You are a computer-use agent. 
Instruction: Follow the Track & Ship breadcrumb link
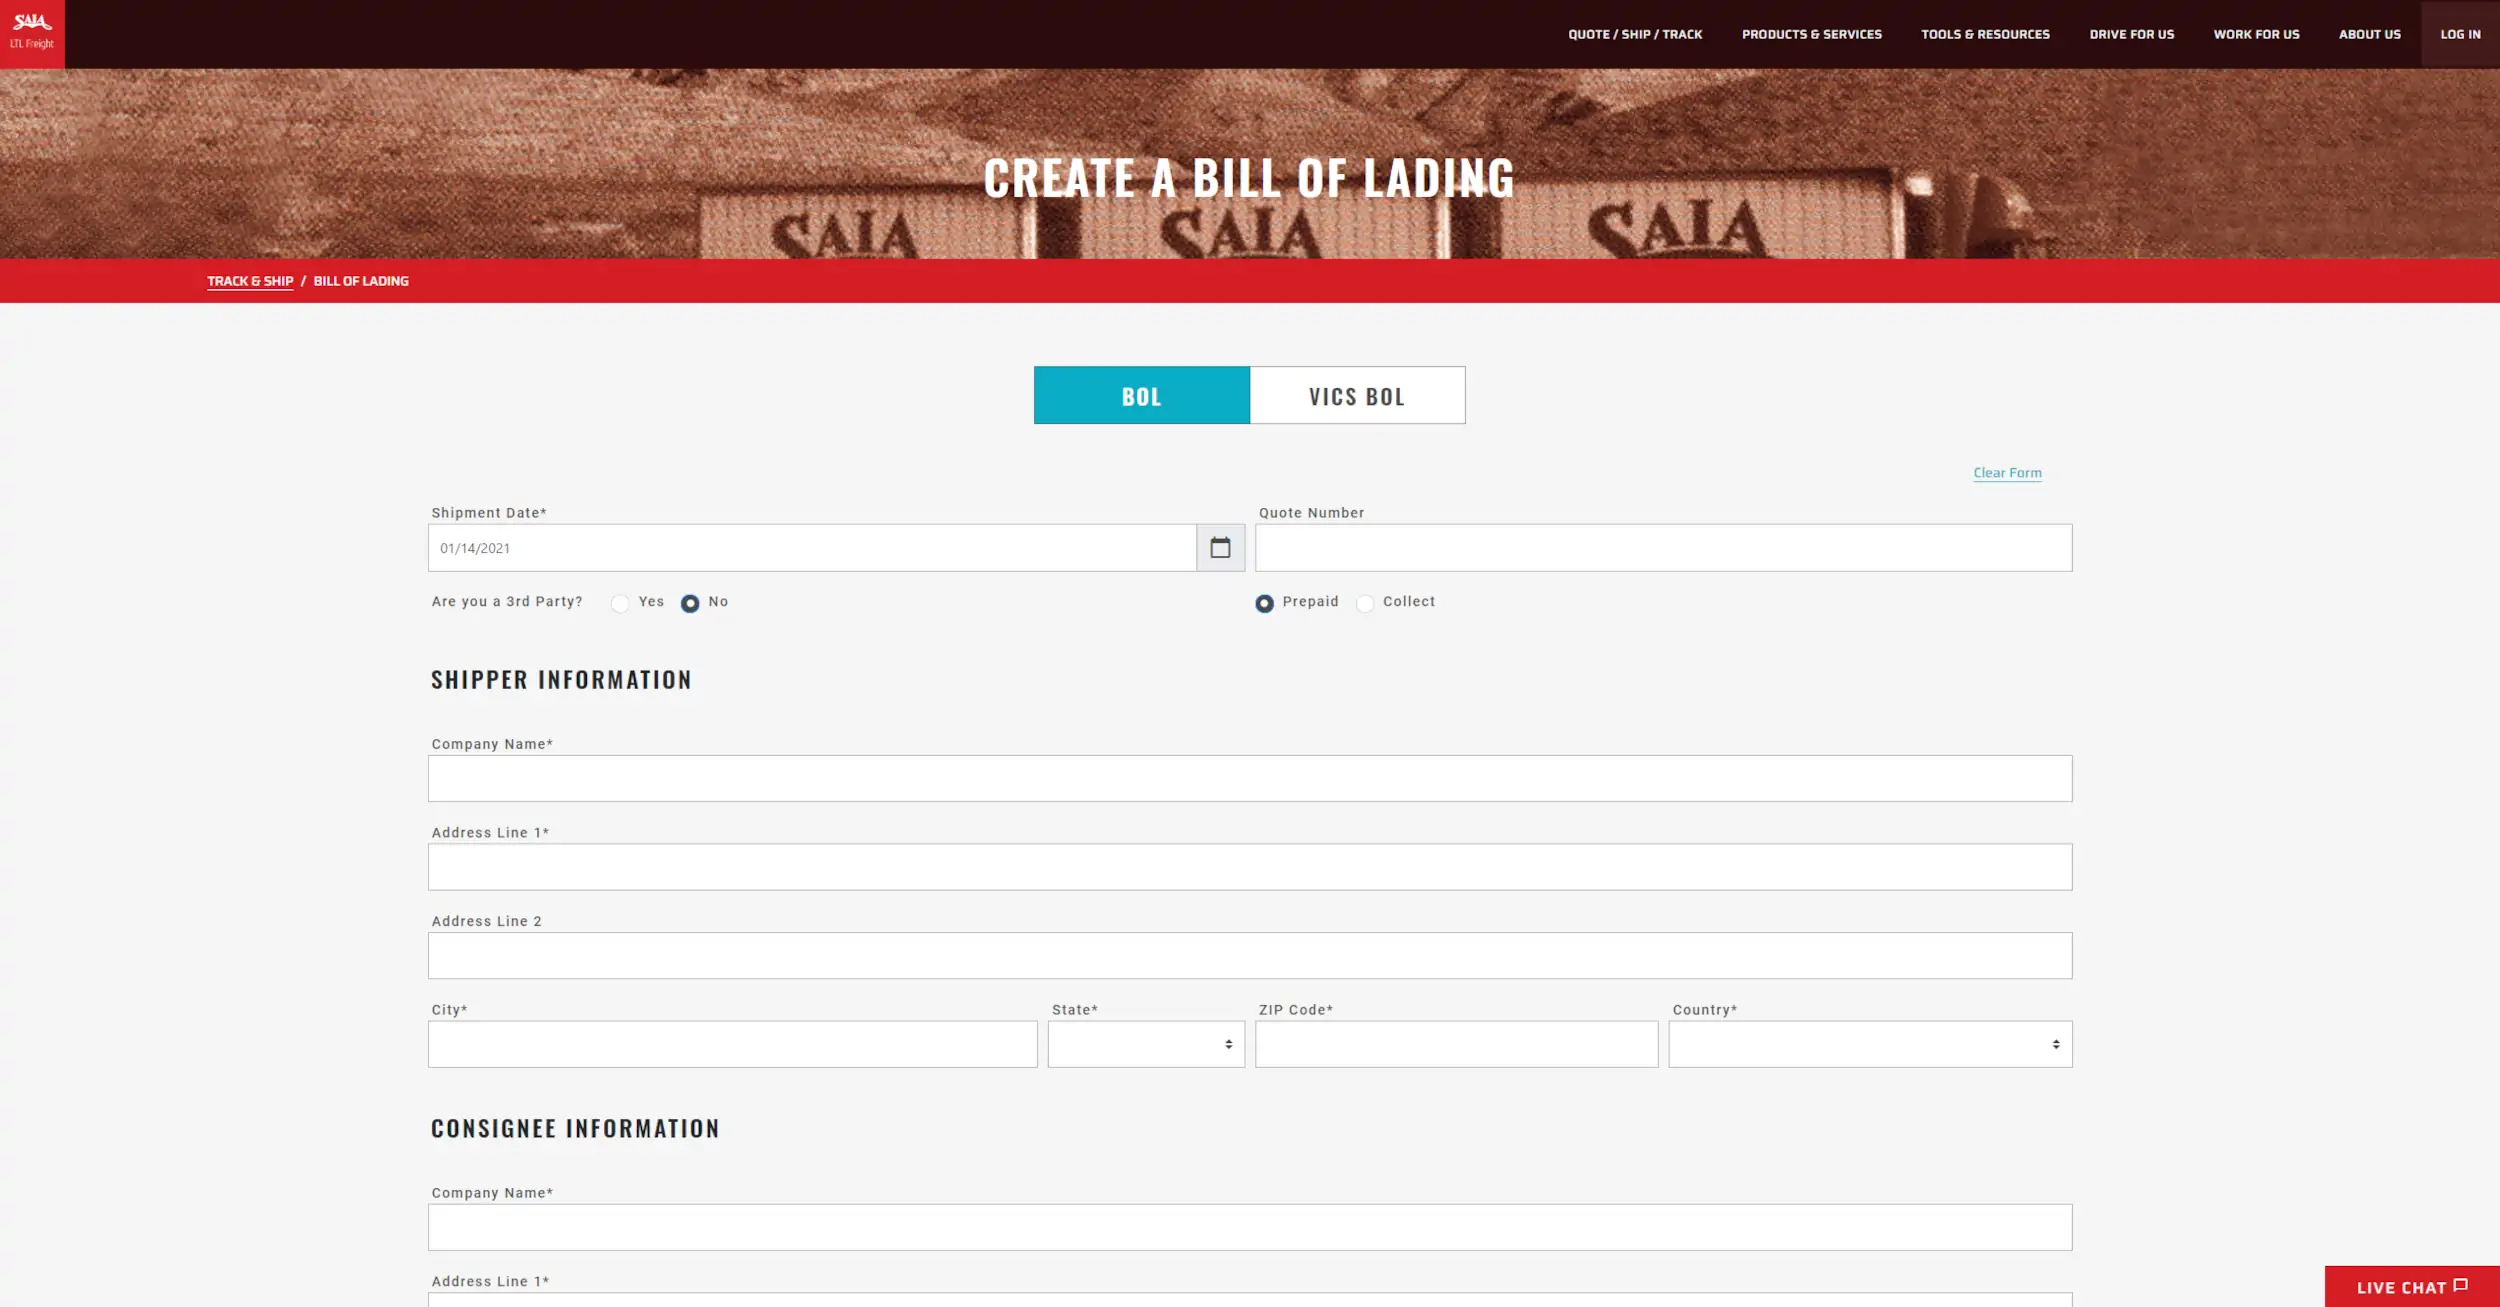(x=250, y=281)
